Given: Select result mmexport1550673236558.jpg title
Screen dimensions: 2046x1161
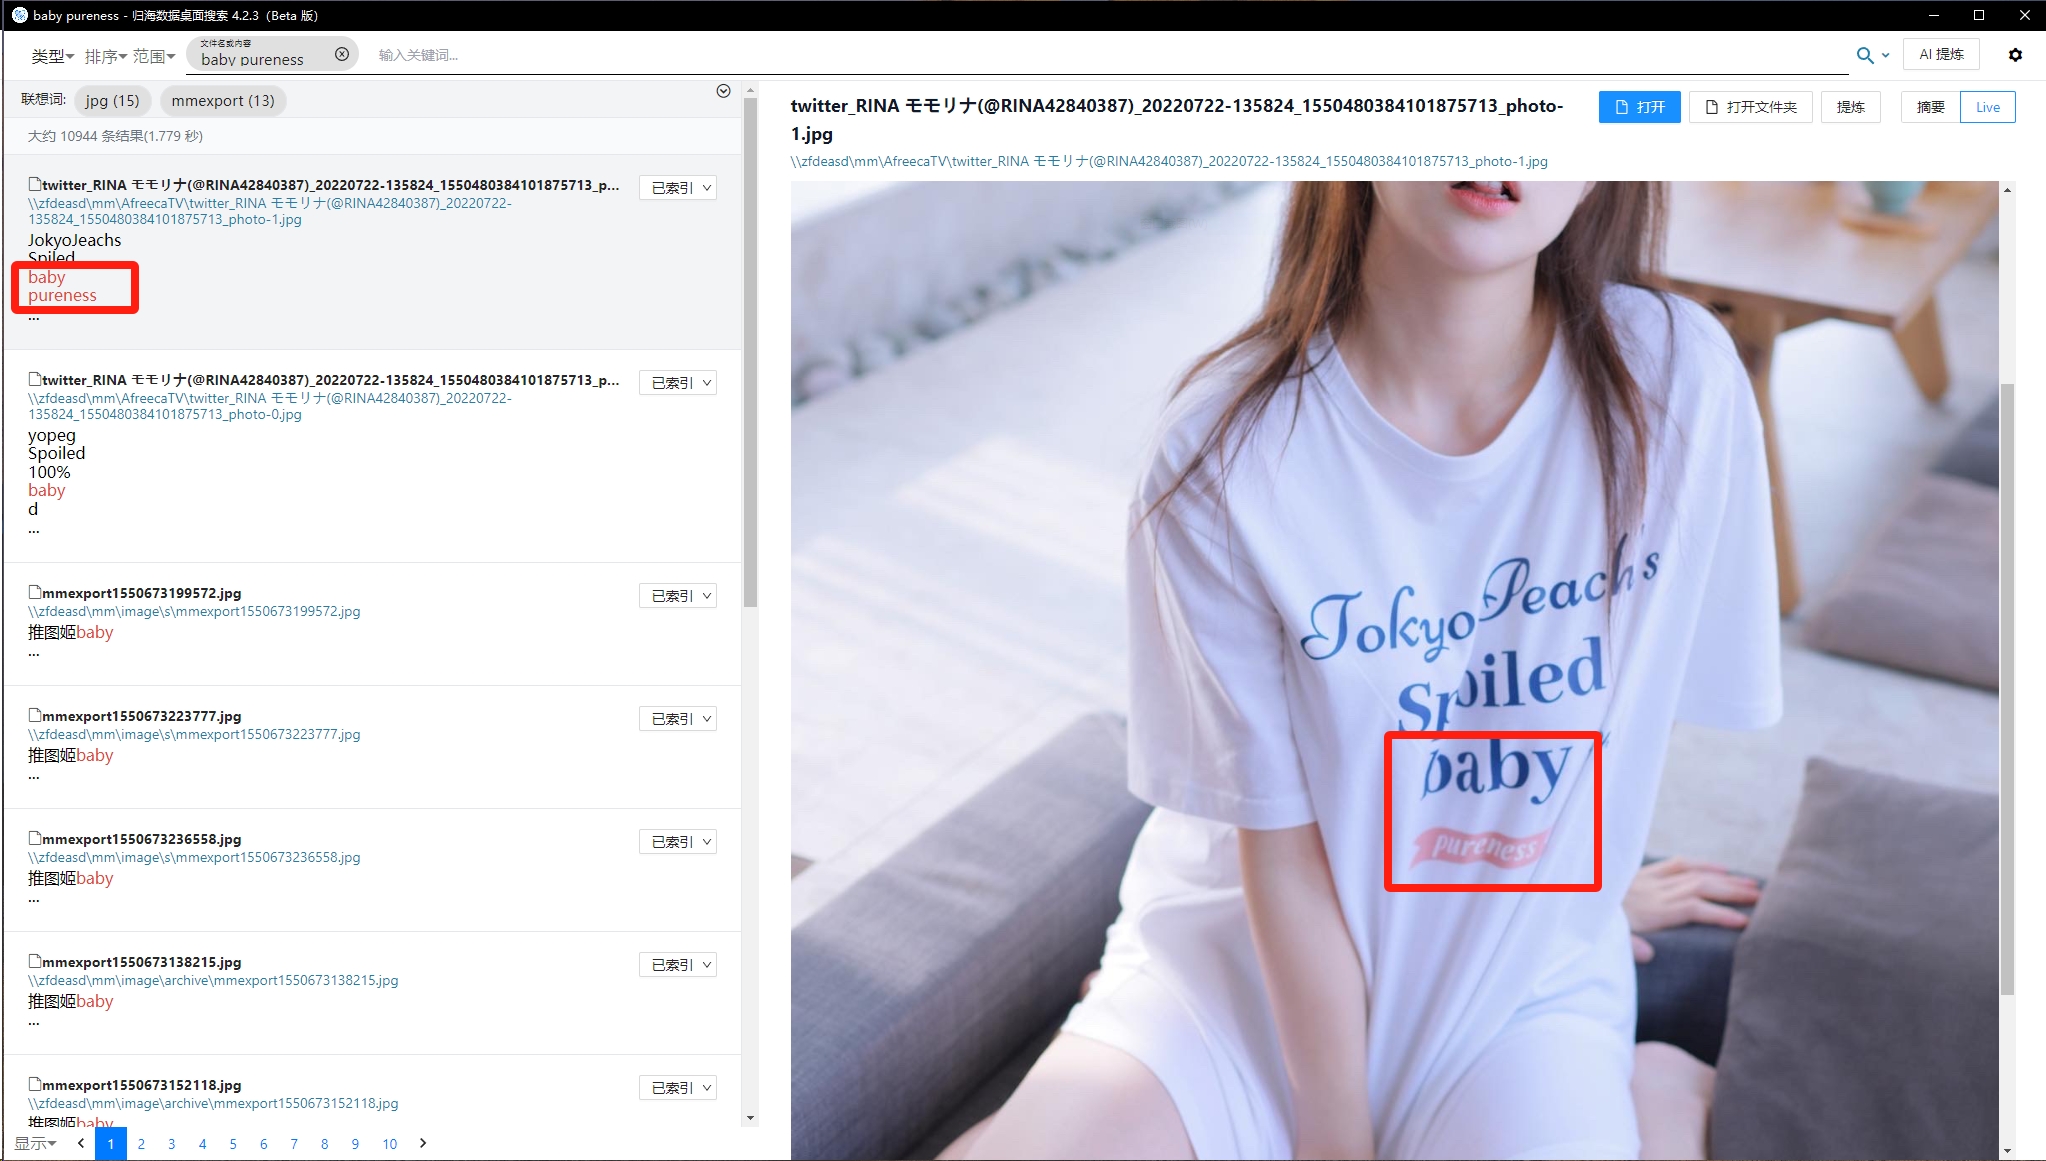Looking at the screenshot, I should (x=141, y=839).
